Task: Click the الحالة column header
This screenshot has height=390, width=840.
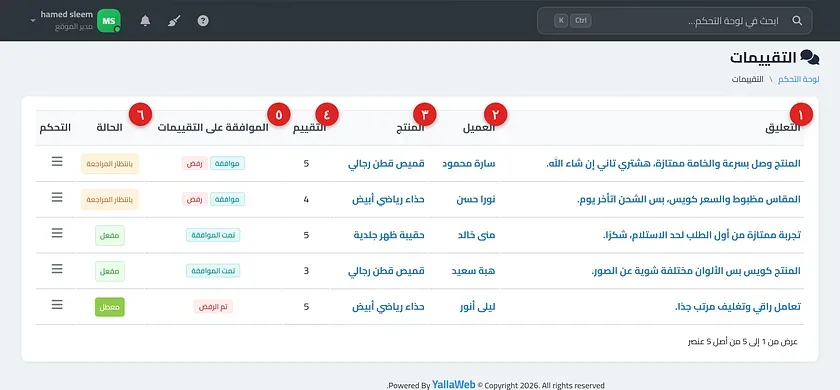Action: tap(109, 128)
